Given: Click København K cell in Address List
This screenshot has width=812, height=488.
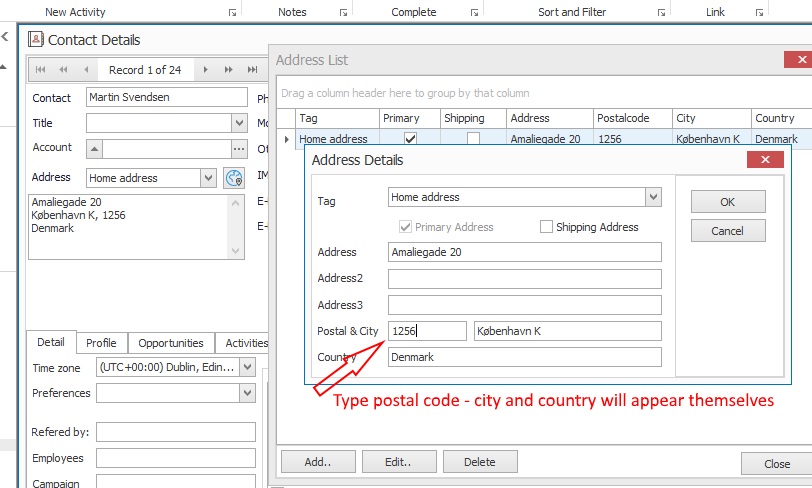Looking at the screenshot, I should coord(712,139).
